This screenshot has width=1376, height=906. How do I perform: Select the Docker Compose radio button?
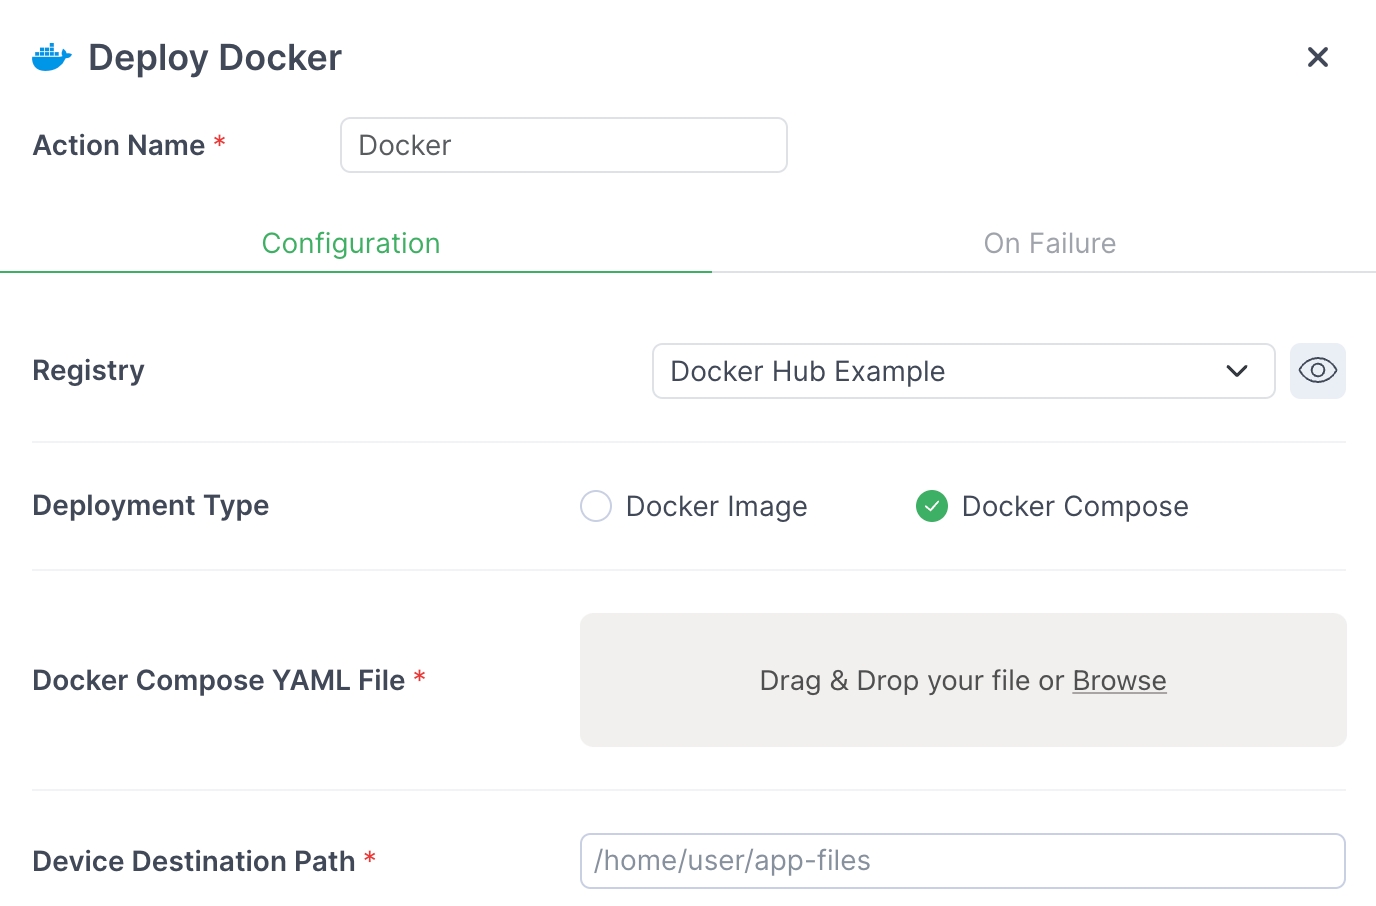point(932,506)
